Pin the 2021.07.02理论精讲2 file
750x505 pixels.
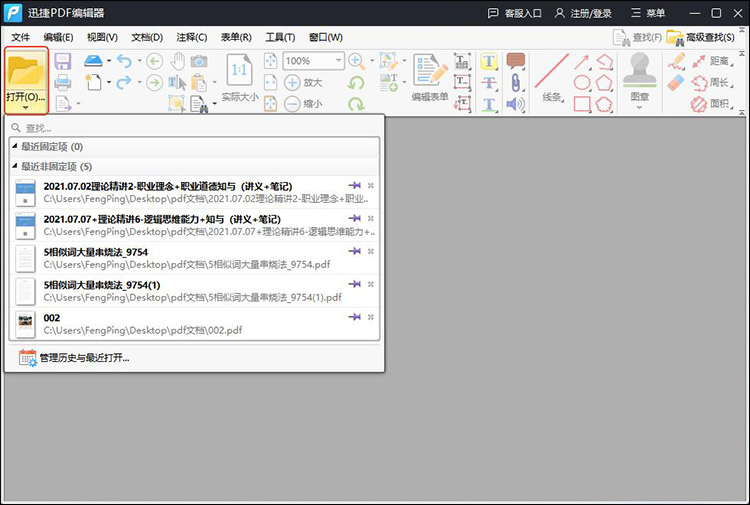coord(354,185)
